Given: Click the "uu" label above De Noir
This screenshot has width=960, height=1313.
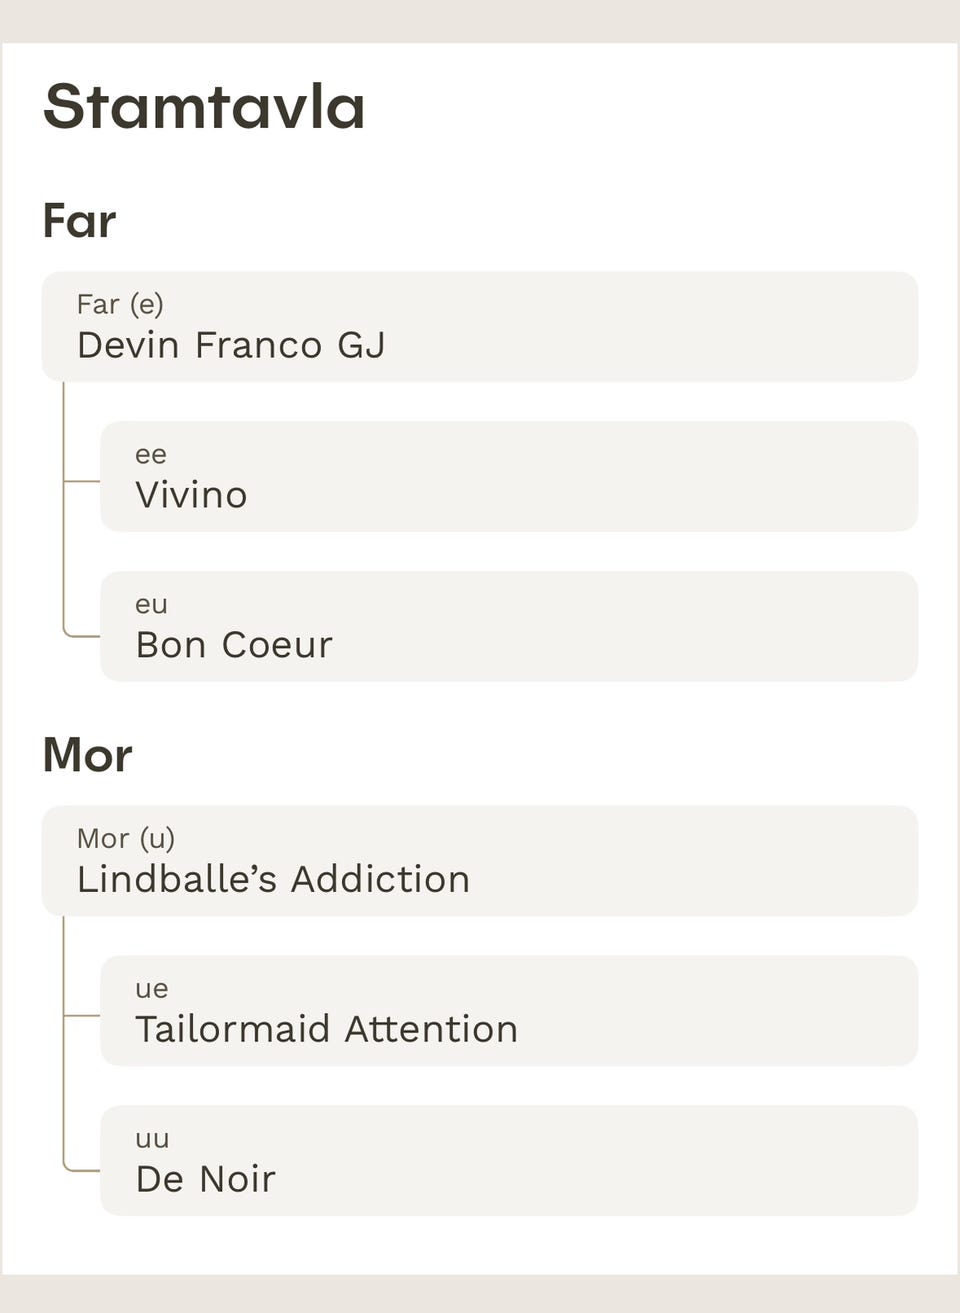Looking at the screenshot, I should click(152, 1139).
